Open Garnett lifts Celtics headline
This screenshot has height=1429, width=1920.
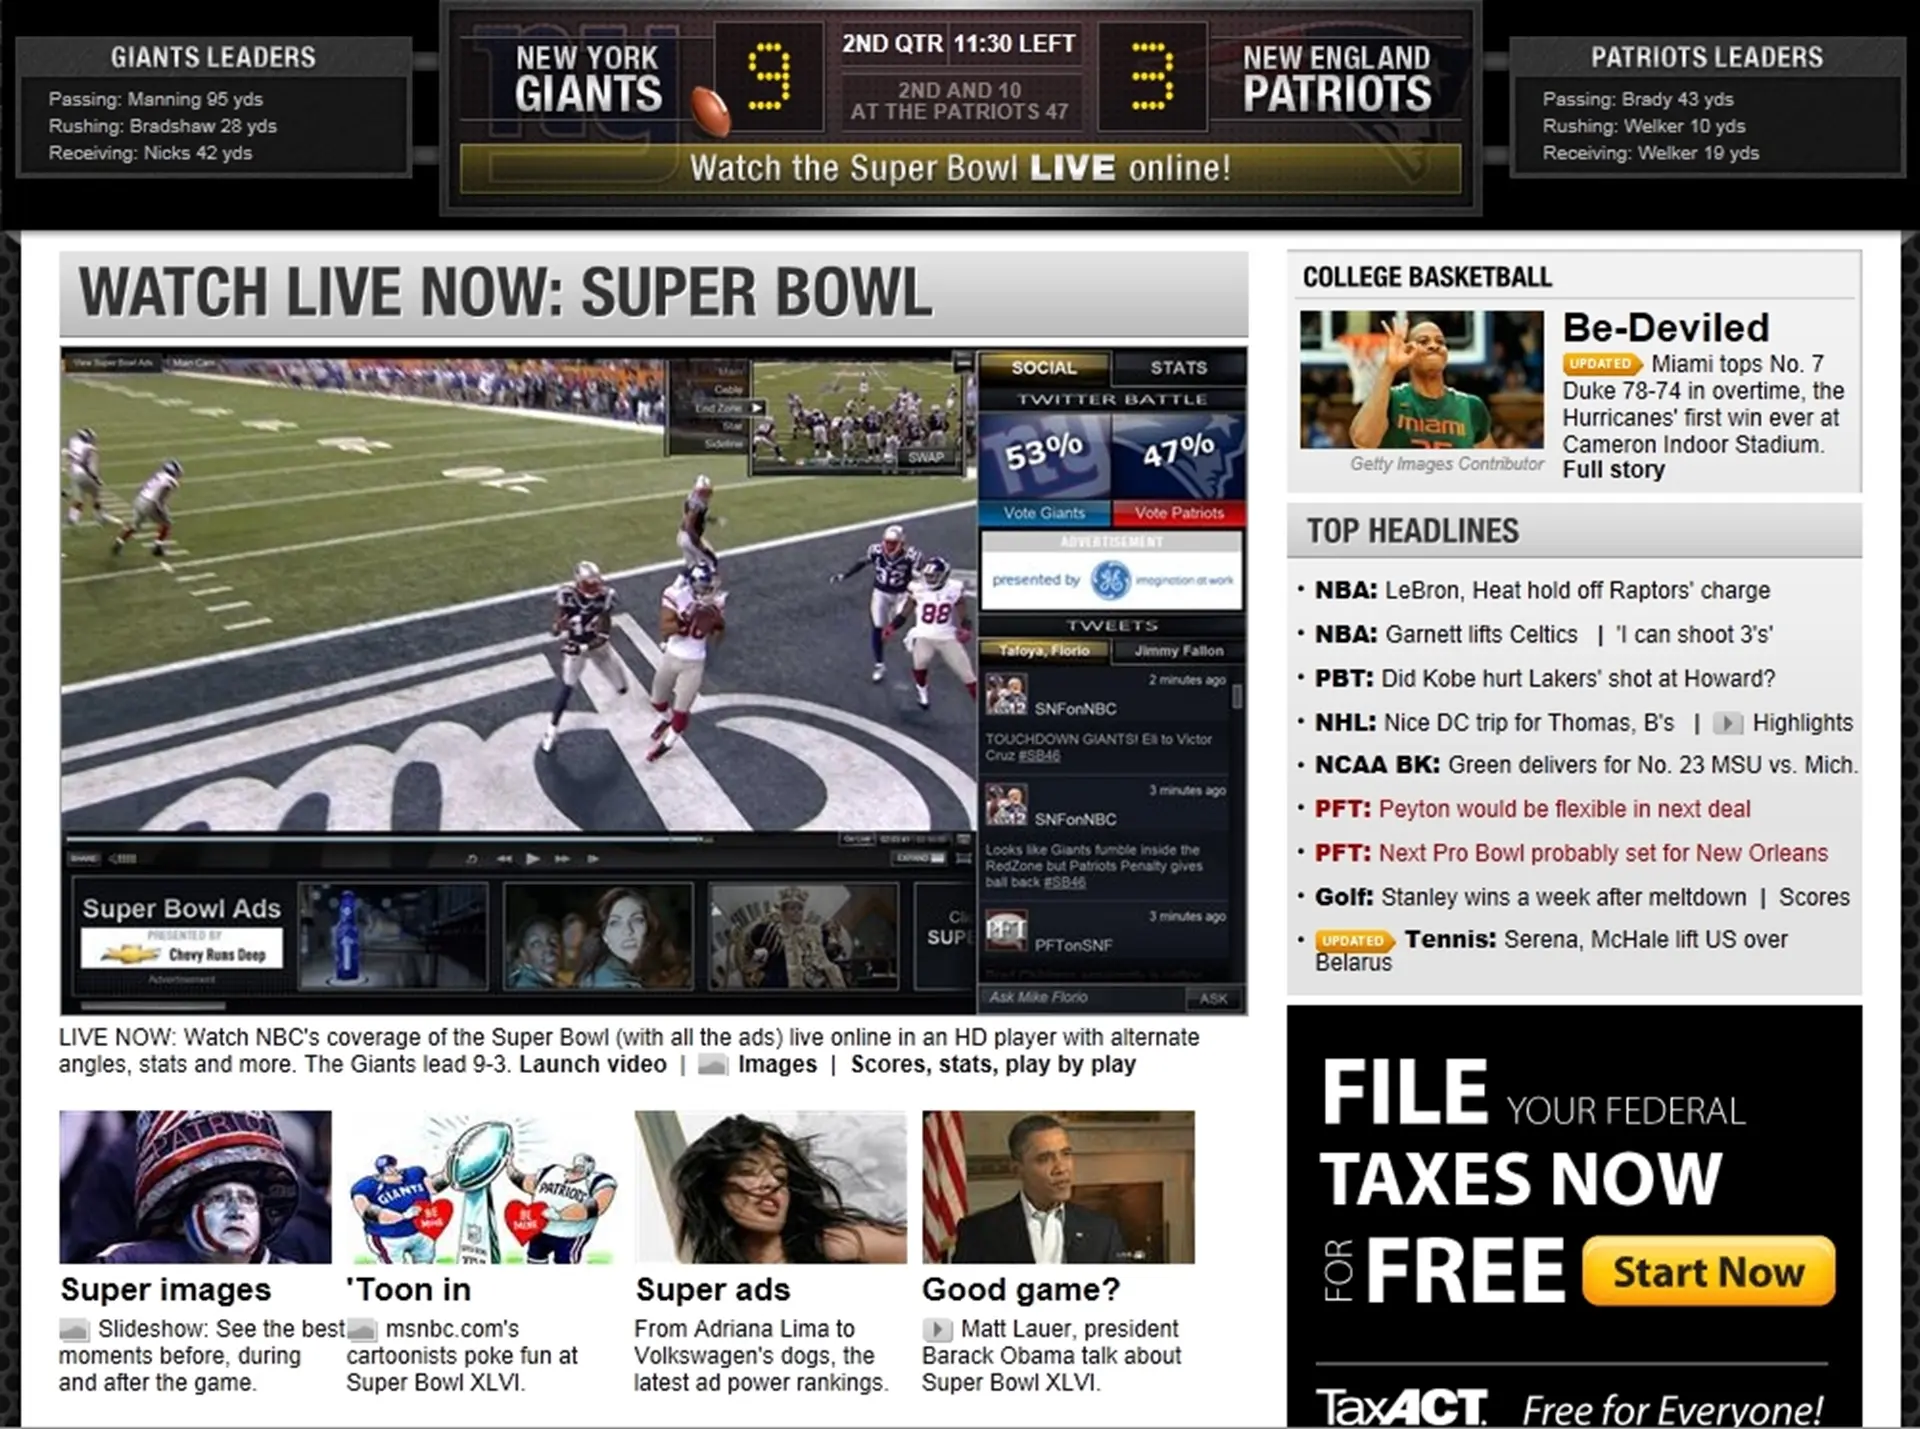(1481, 634)
